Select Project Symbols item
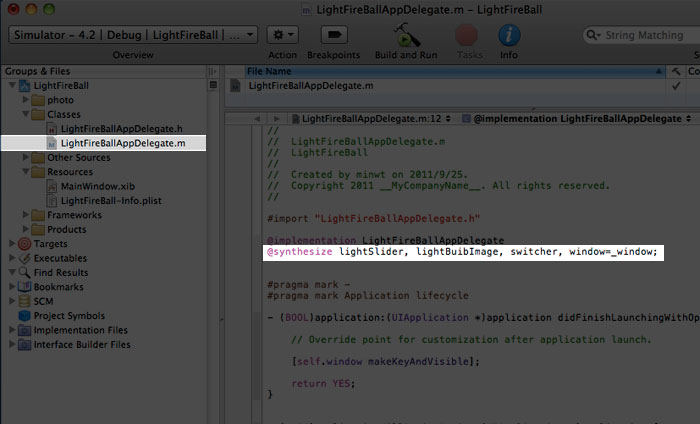The image size is (700, 424). coord(69,316)
